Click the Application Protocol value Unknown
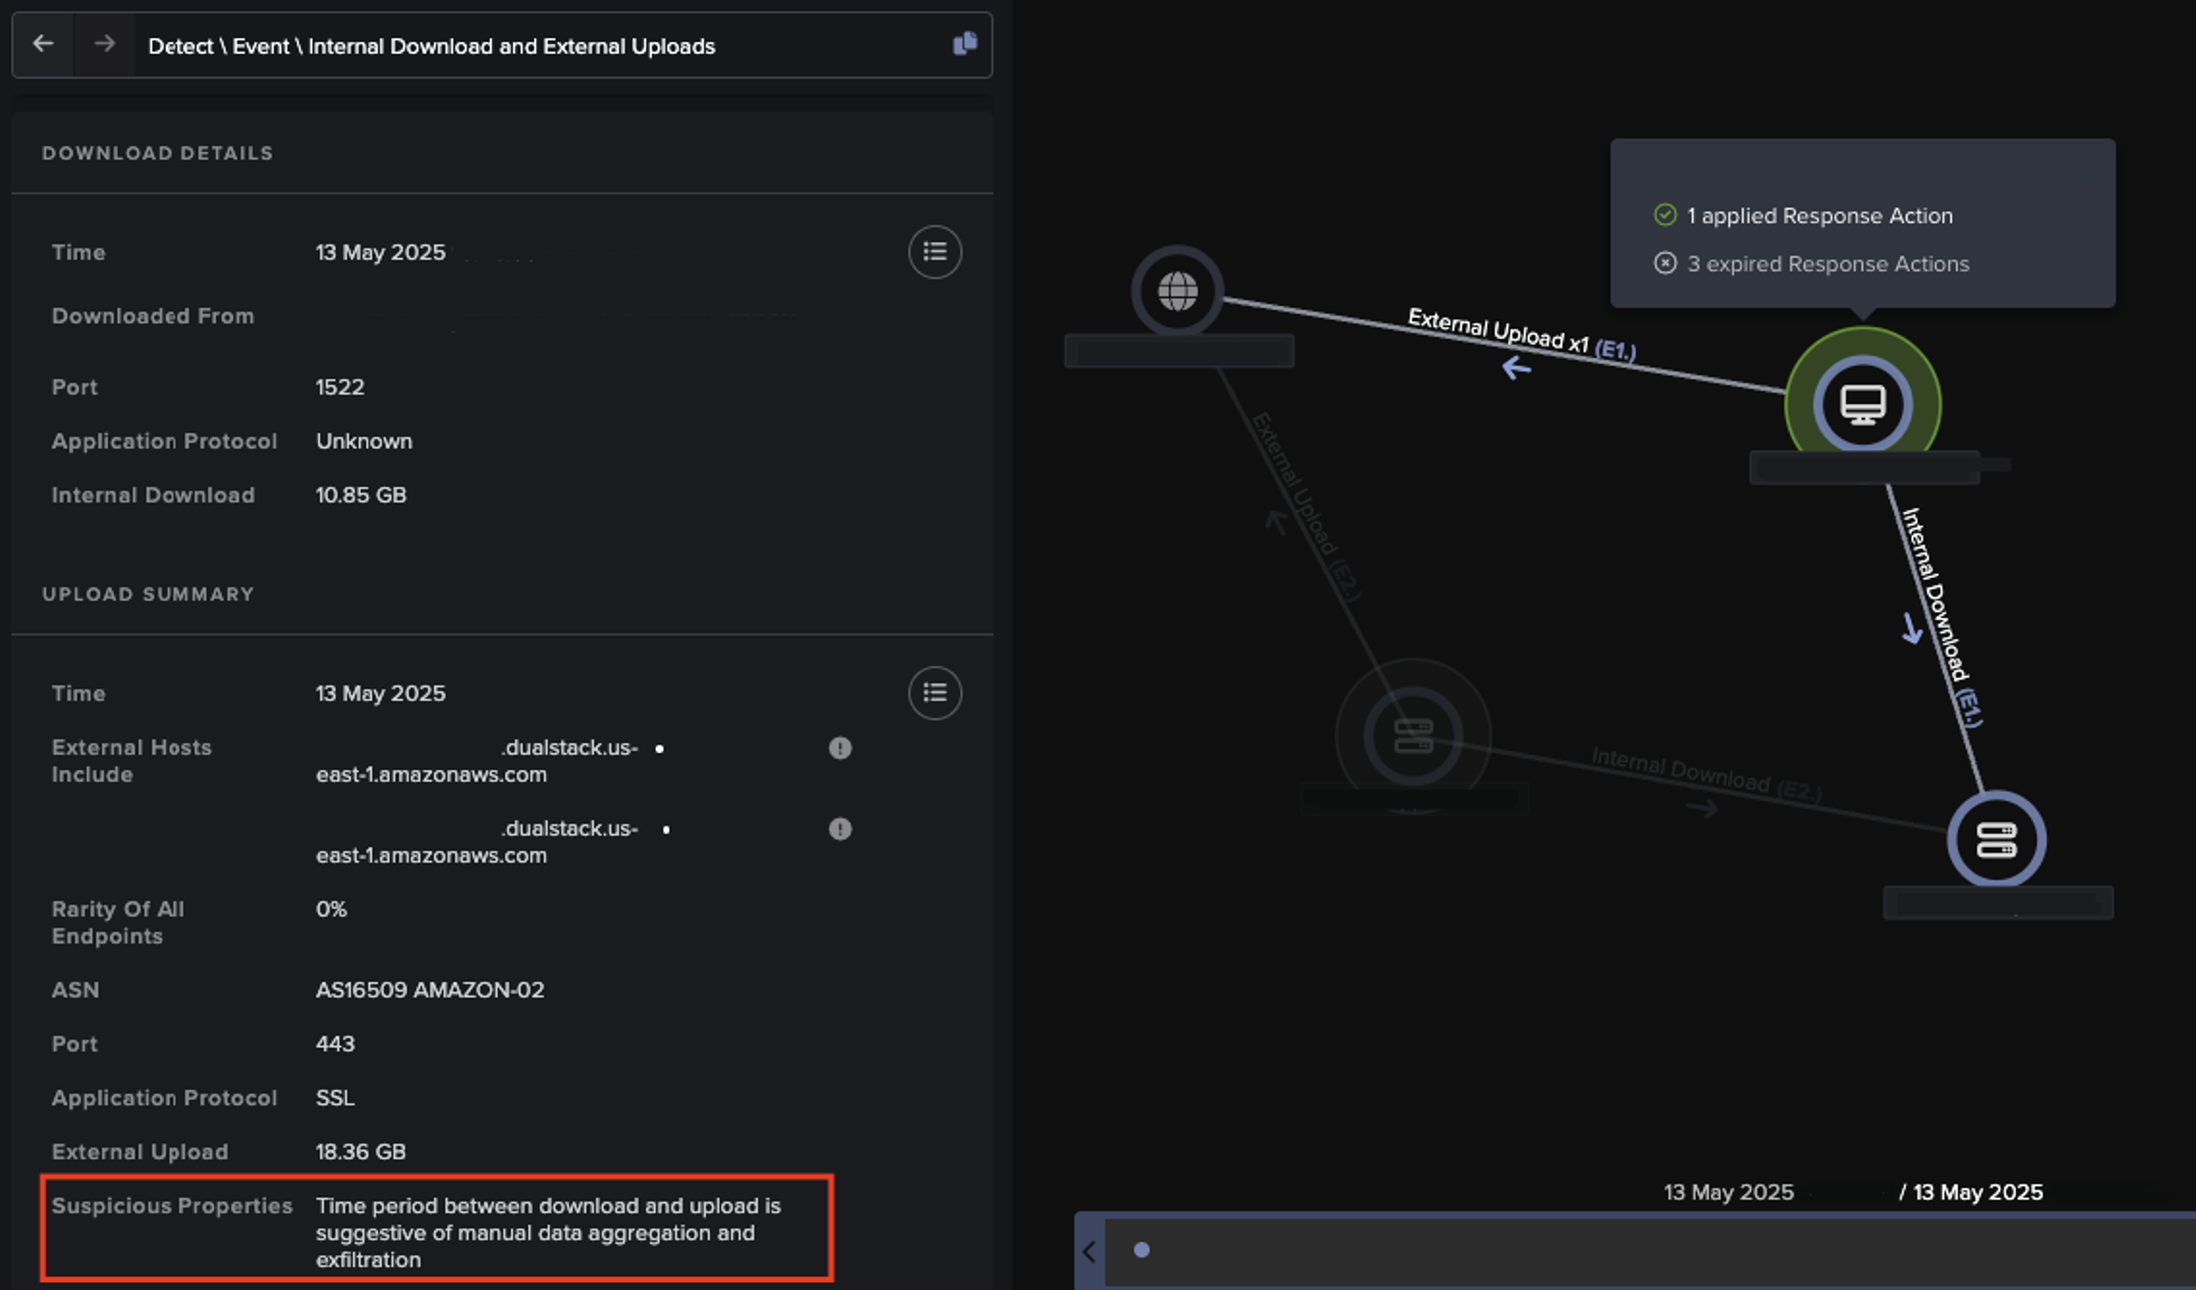Screen dimensions: 2196x1290 [364, 441]
